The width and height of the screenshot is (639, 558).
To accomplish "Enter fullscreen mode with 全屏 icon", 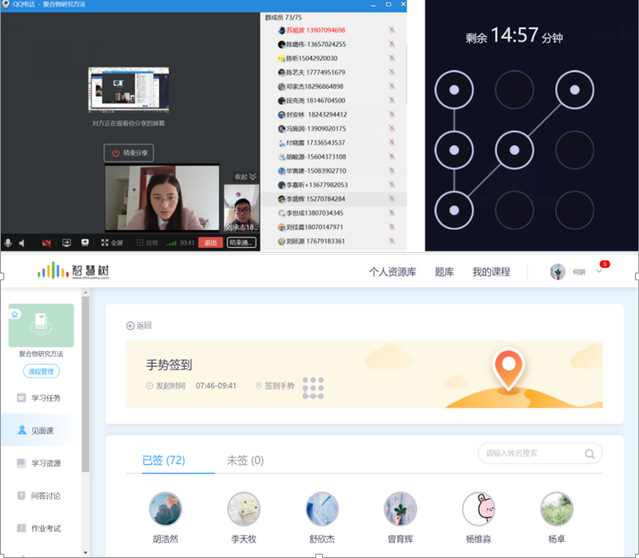I will click(112, 242).
